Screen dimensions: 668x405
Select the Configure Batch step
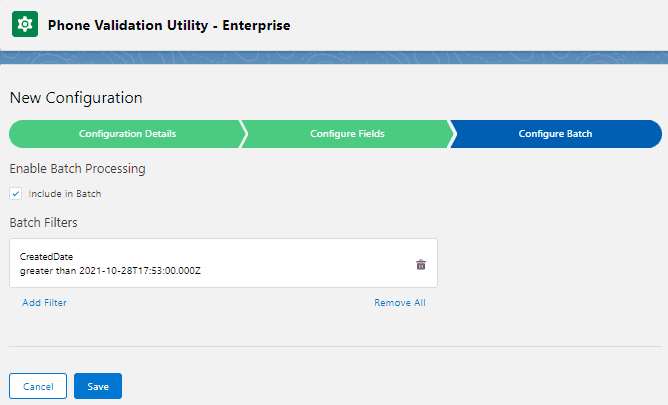coord(554,134)
